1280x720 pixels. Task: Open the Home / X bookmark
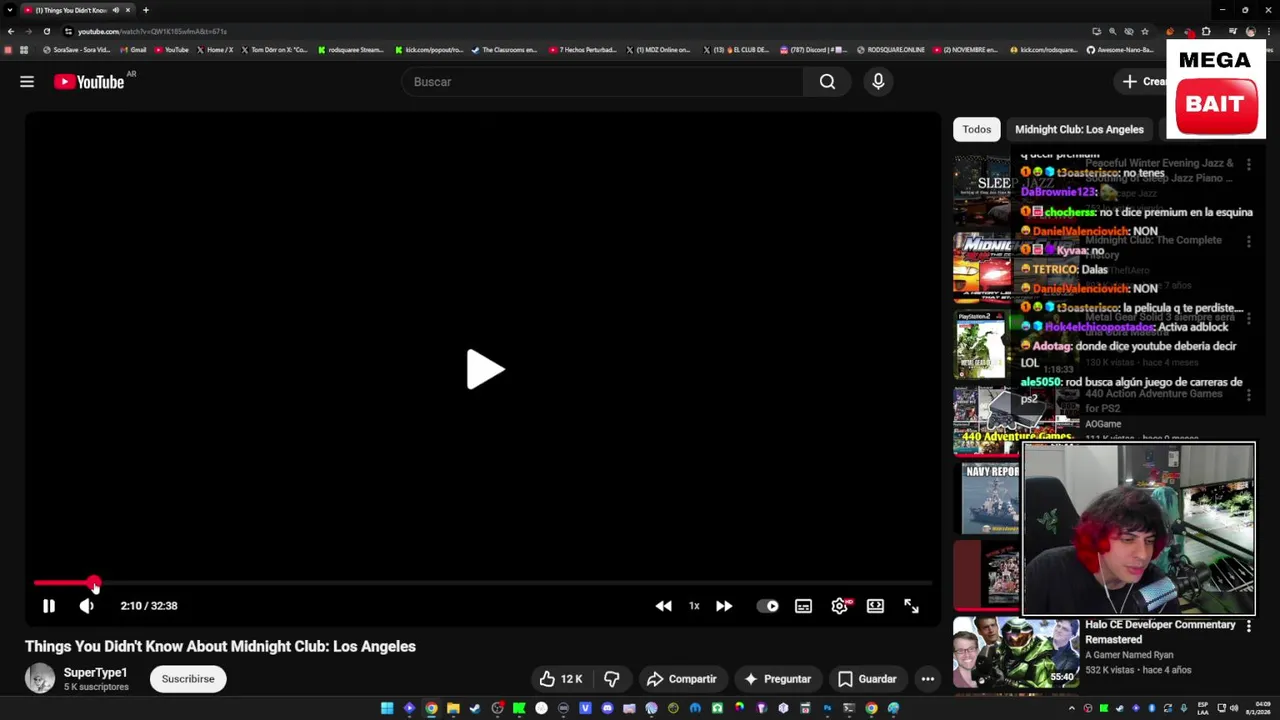(x=215, y=50)
